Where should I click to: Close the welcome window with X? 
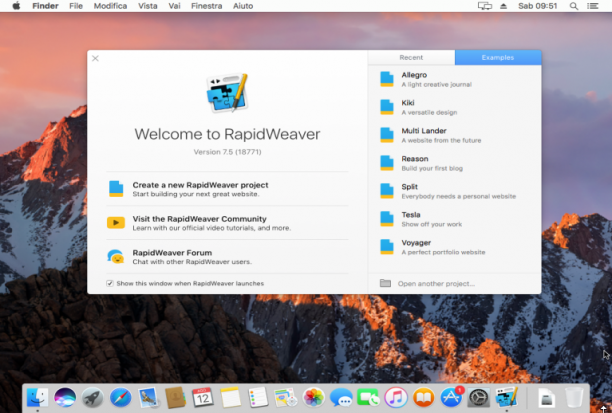click(95, 58)
